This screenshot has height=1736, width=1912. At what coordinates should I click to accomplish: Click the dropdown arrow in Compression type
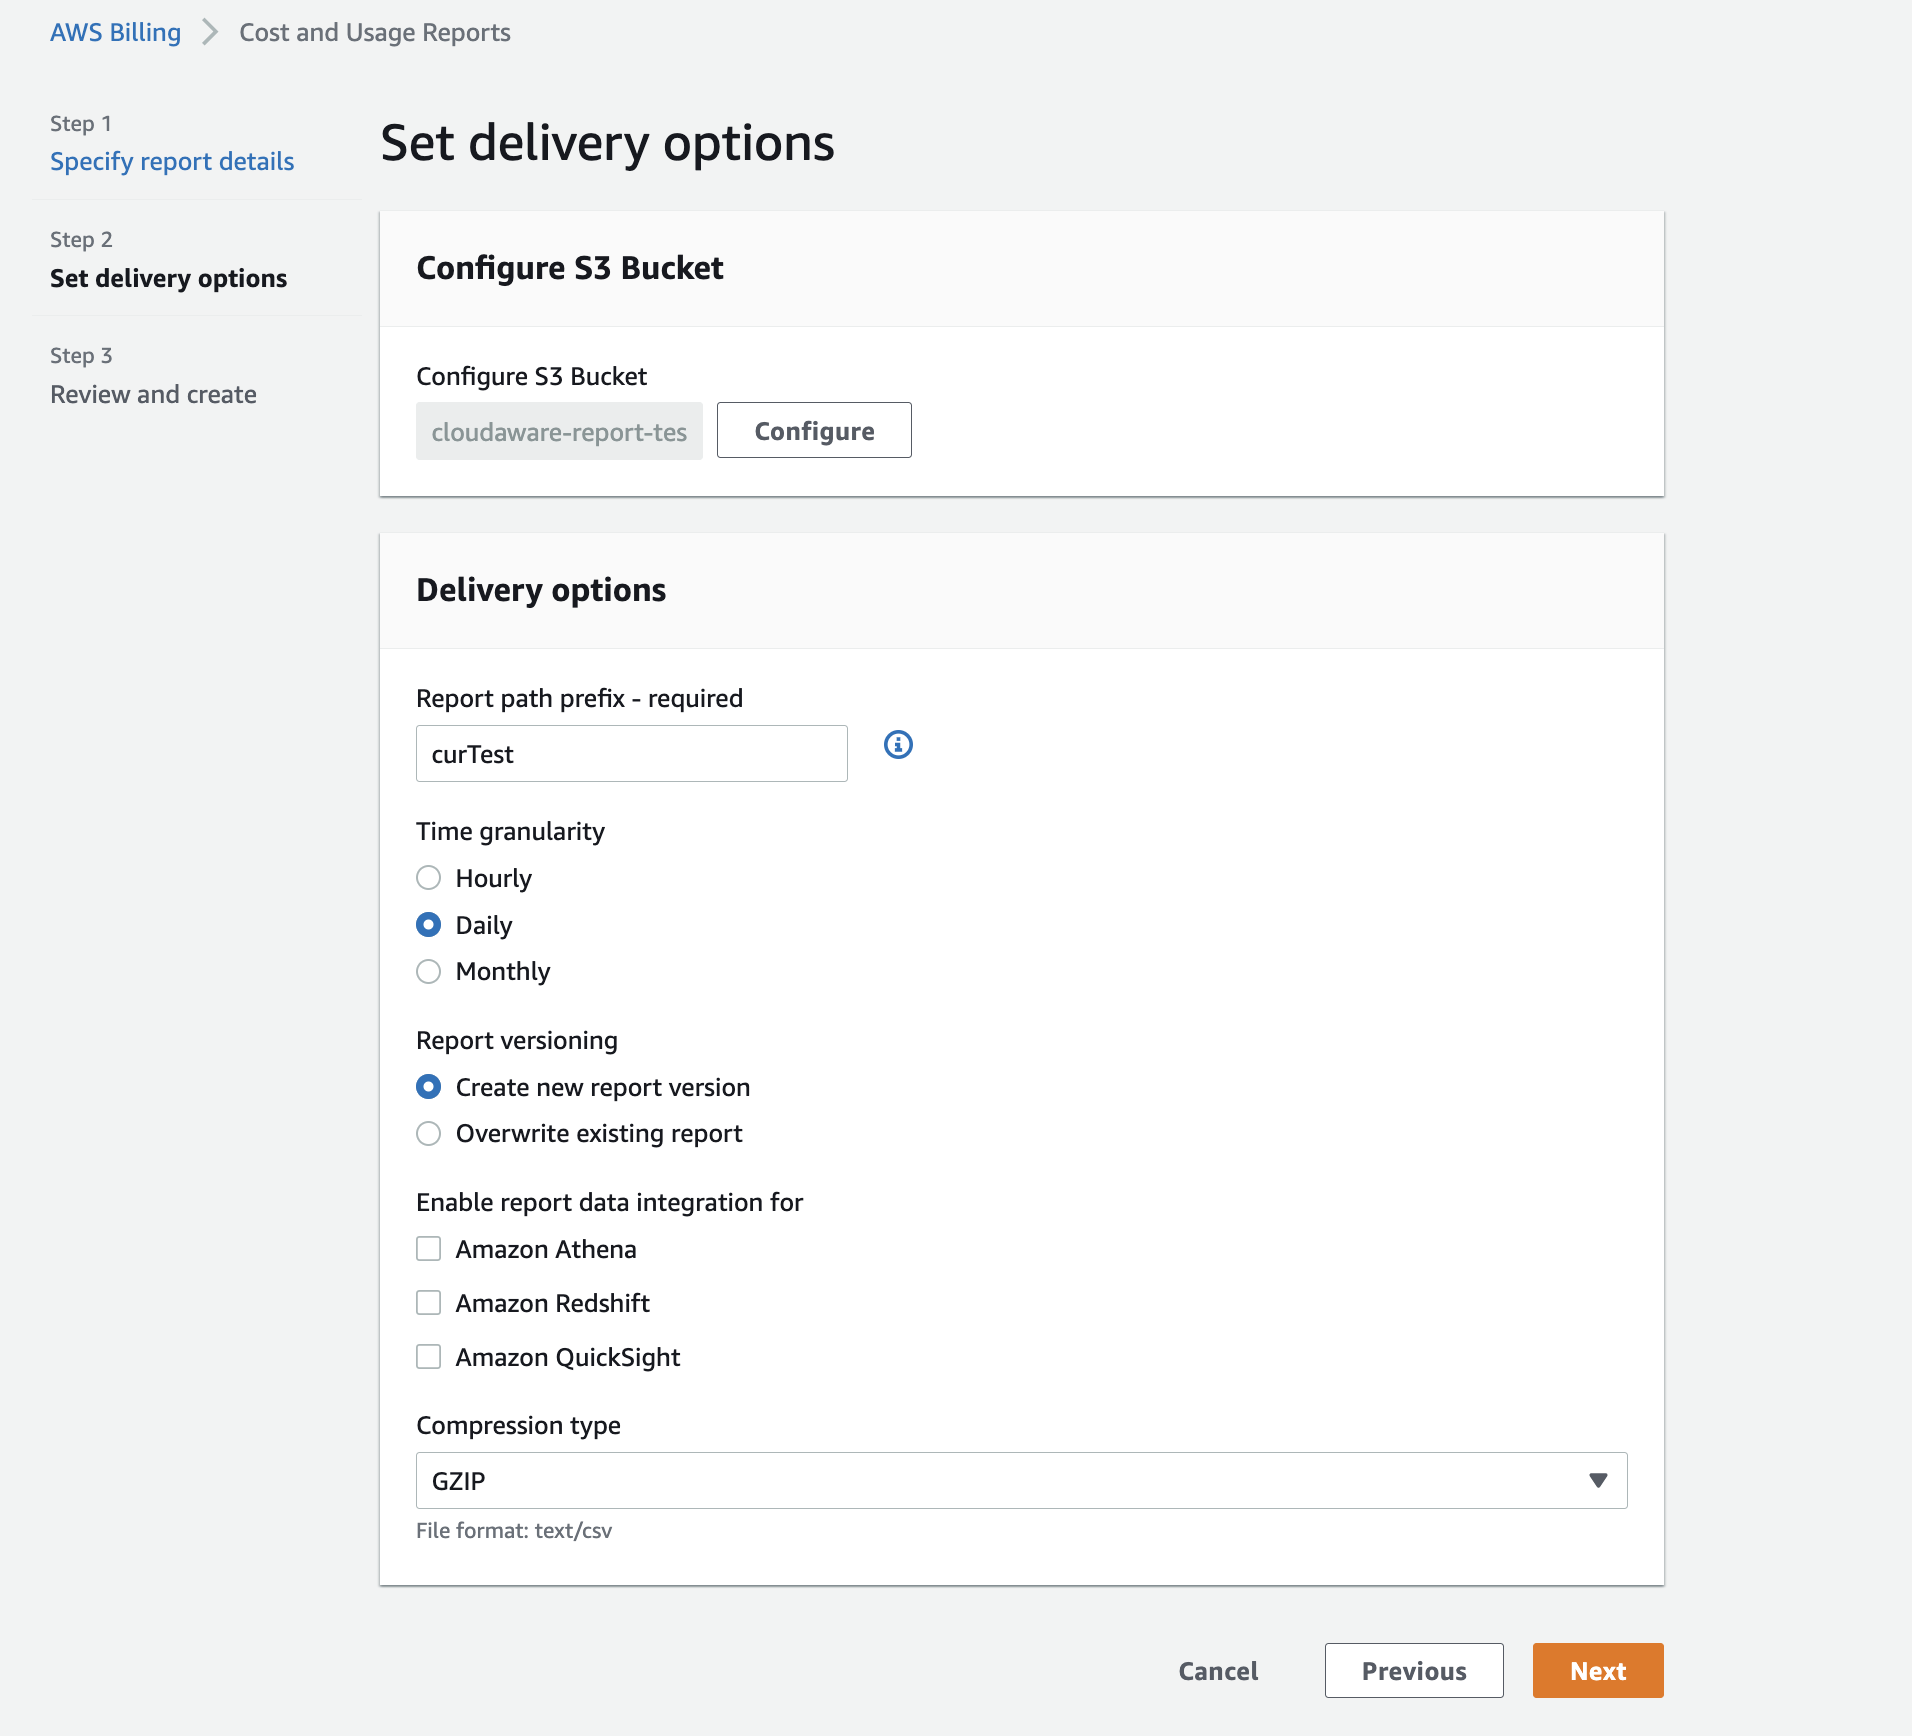[x=1598, y=1480]
